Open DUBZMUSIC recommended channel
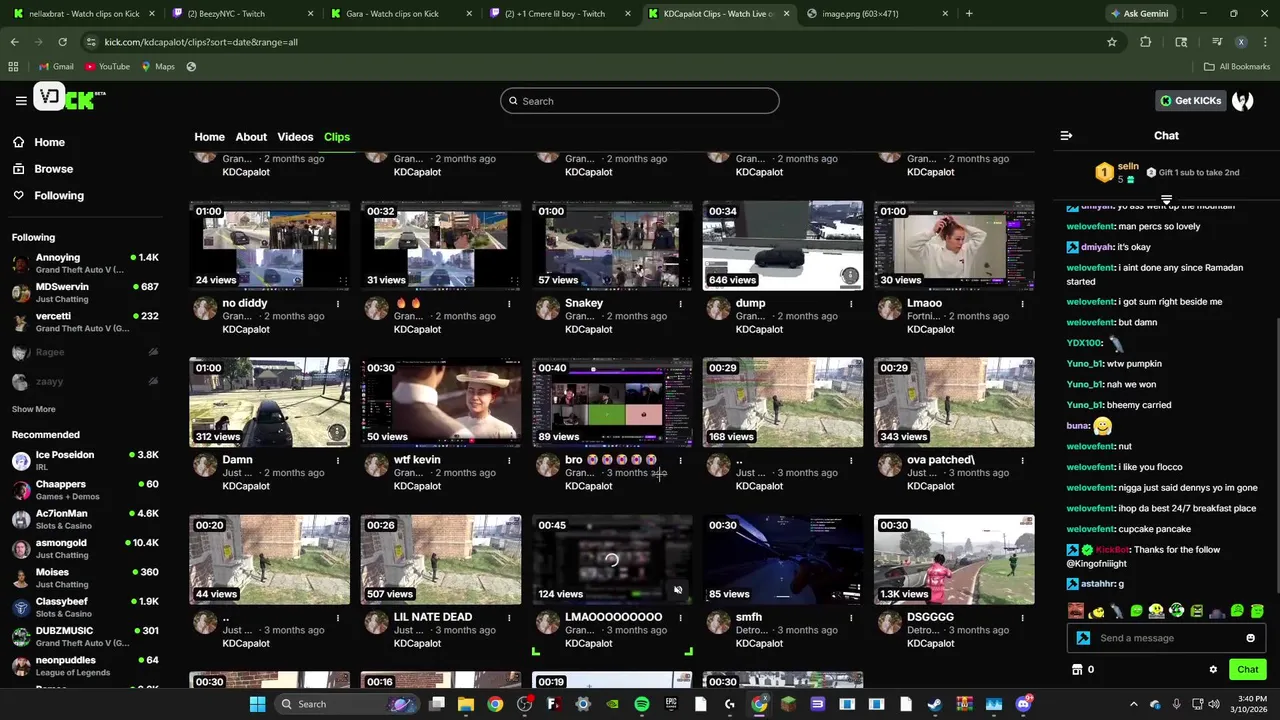This screenshot has width=1280, height=720. point(85,637)
